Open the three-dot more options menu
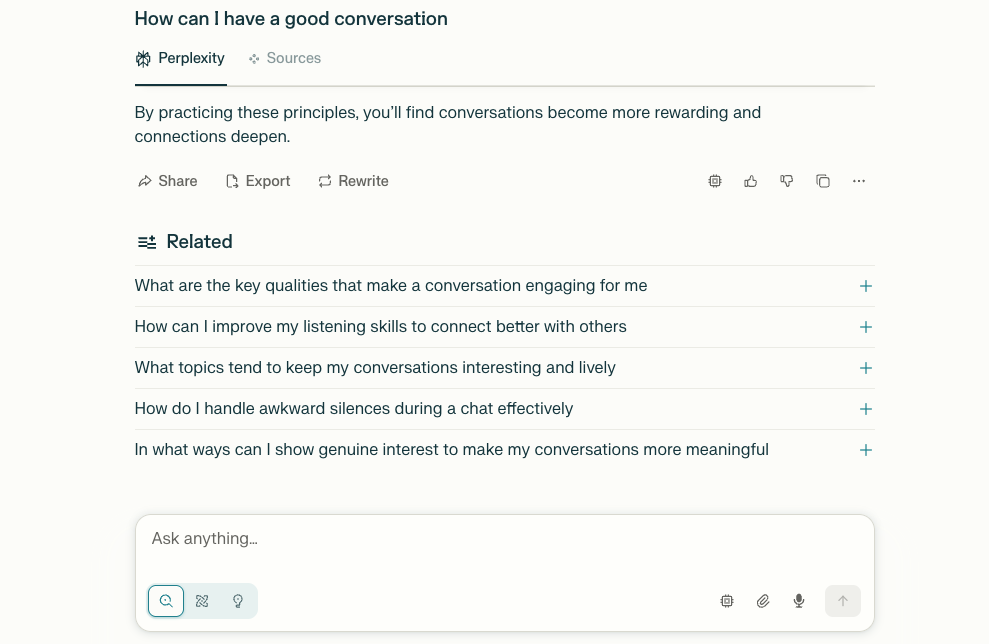This screenshot has height=644, width=989. [x=859, y=181]
